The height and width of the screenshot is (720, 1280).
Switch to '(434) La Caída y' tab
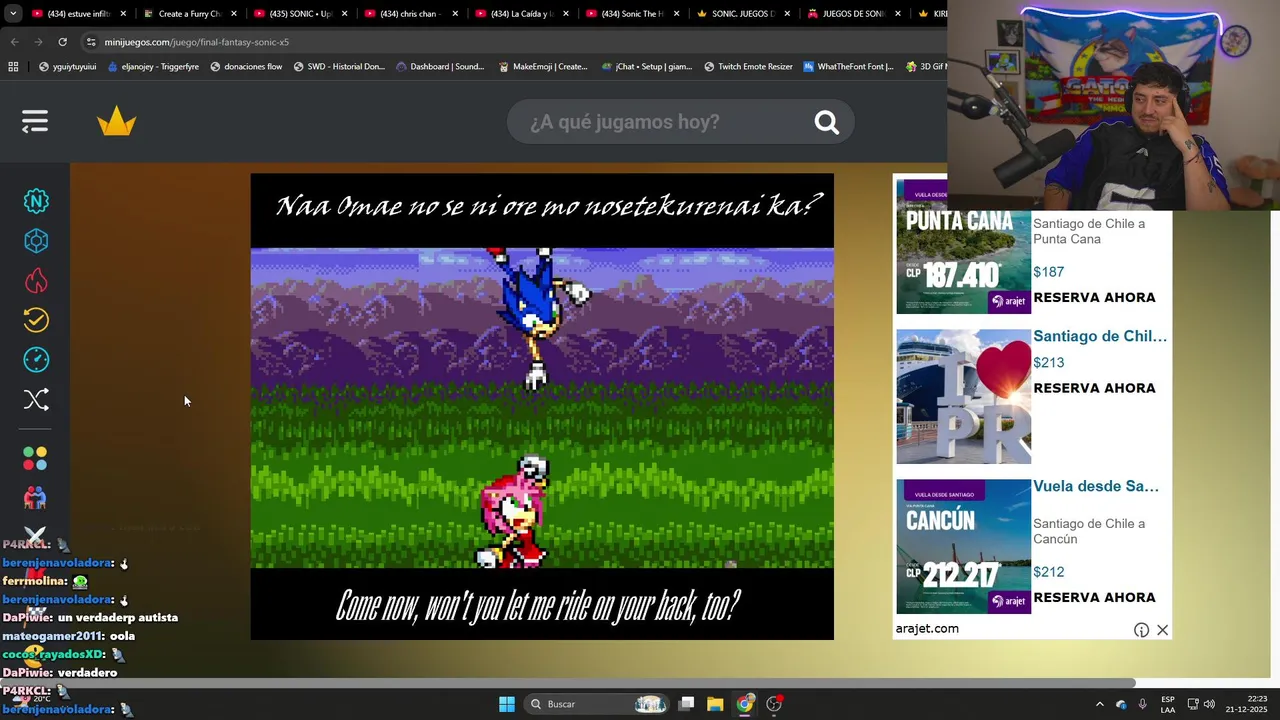click(x=523, y=14)
